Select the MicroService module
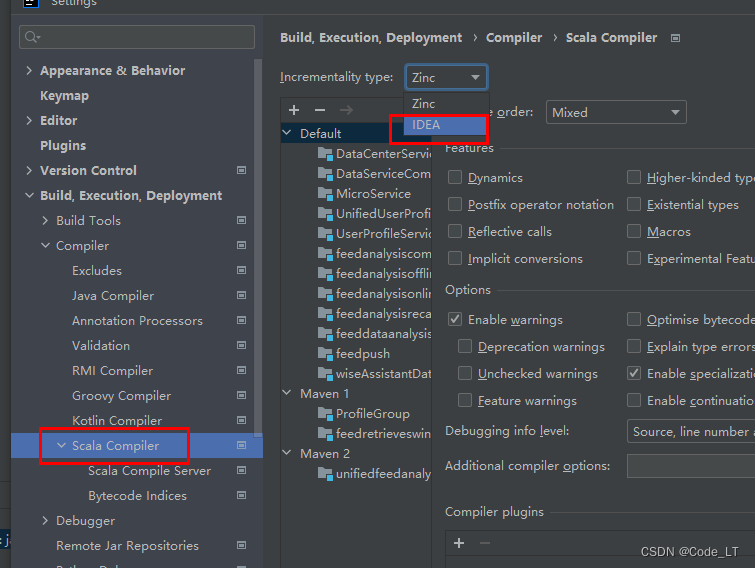This screenshot has height=568, width=755. 364,194
